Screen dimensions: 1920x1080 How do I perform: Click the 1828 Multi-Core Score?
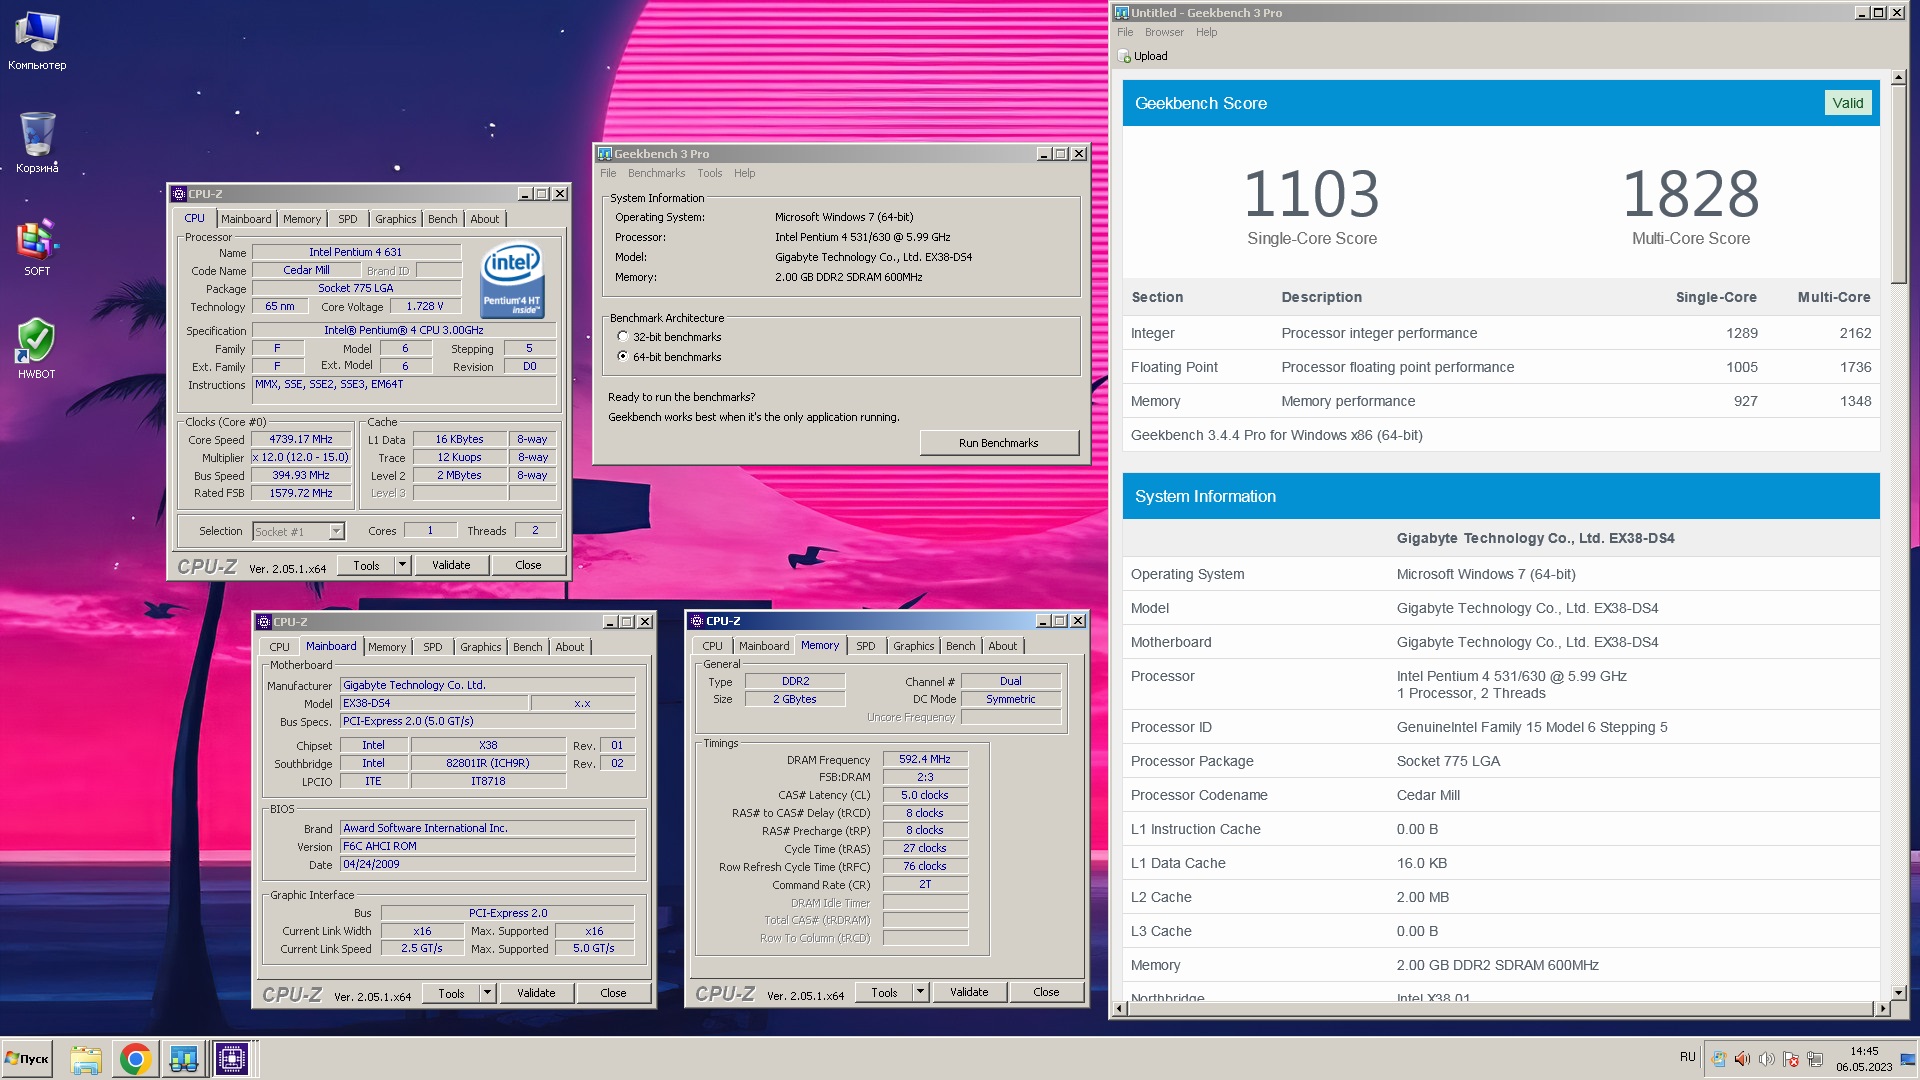tap(1690, 194)
